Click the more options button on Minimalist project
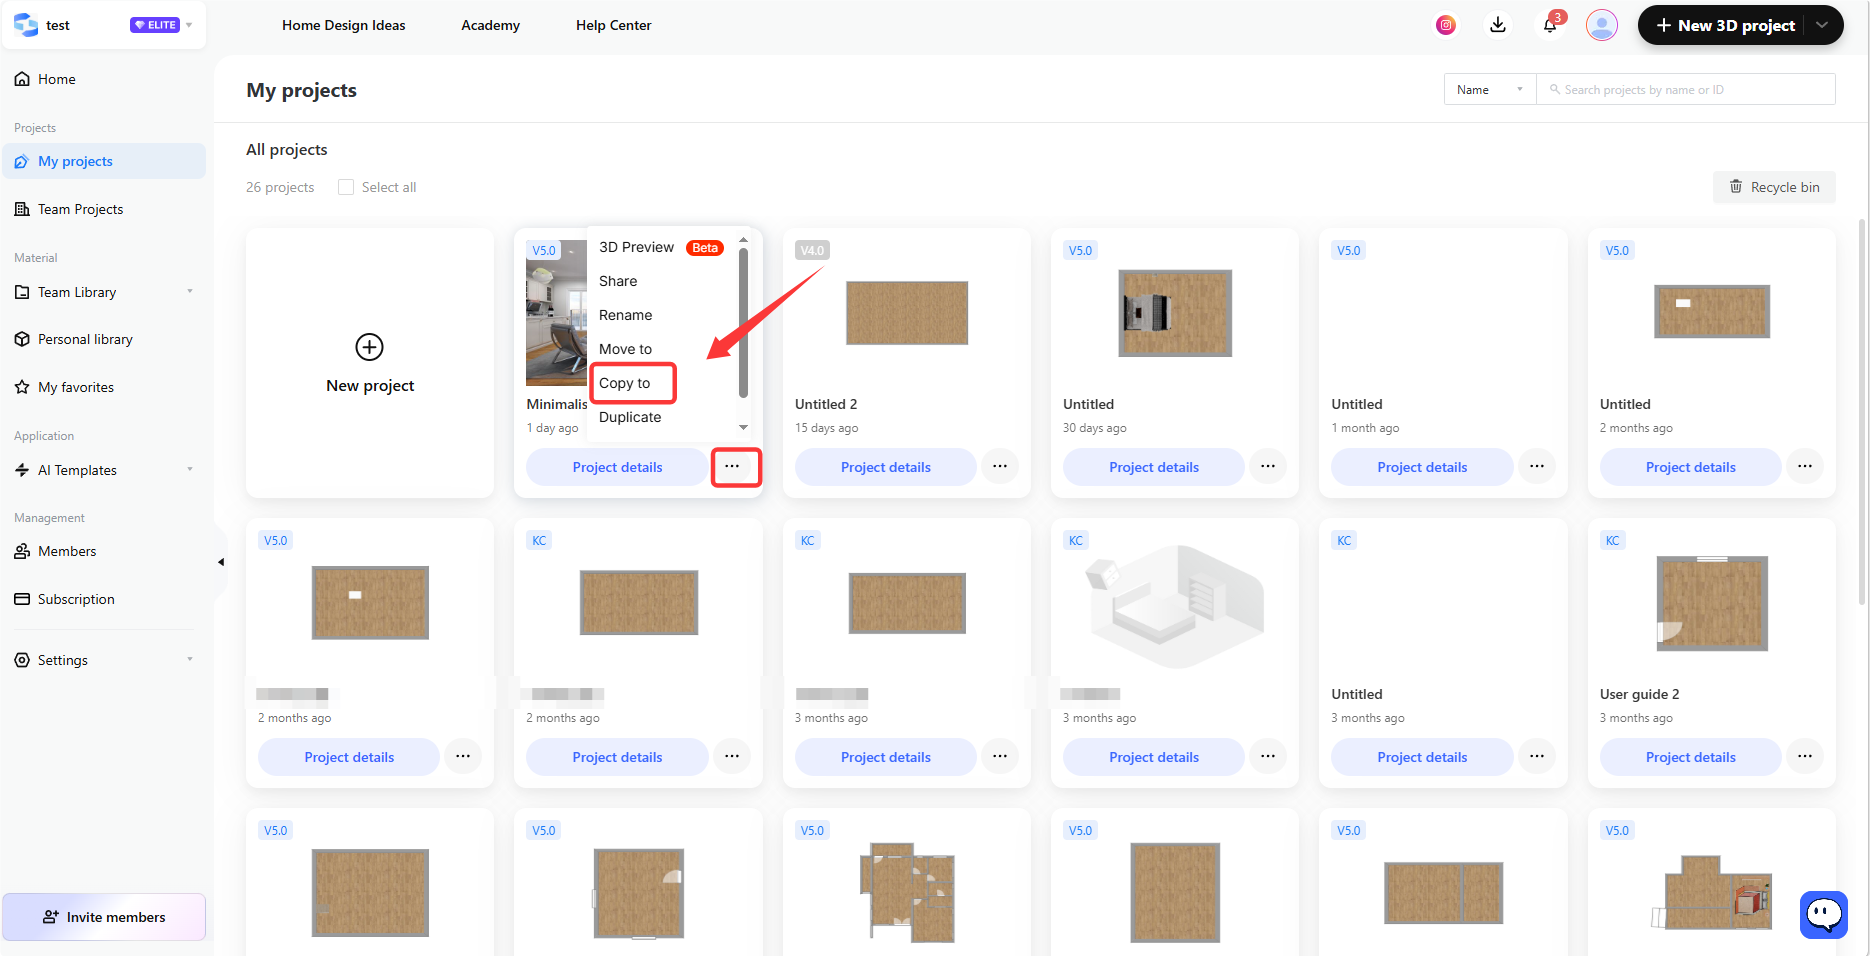1870x956 pixels. click(733, 467)
